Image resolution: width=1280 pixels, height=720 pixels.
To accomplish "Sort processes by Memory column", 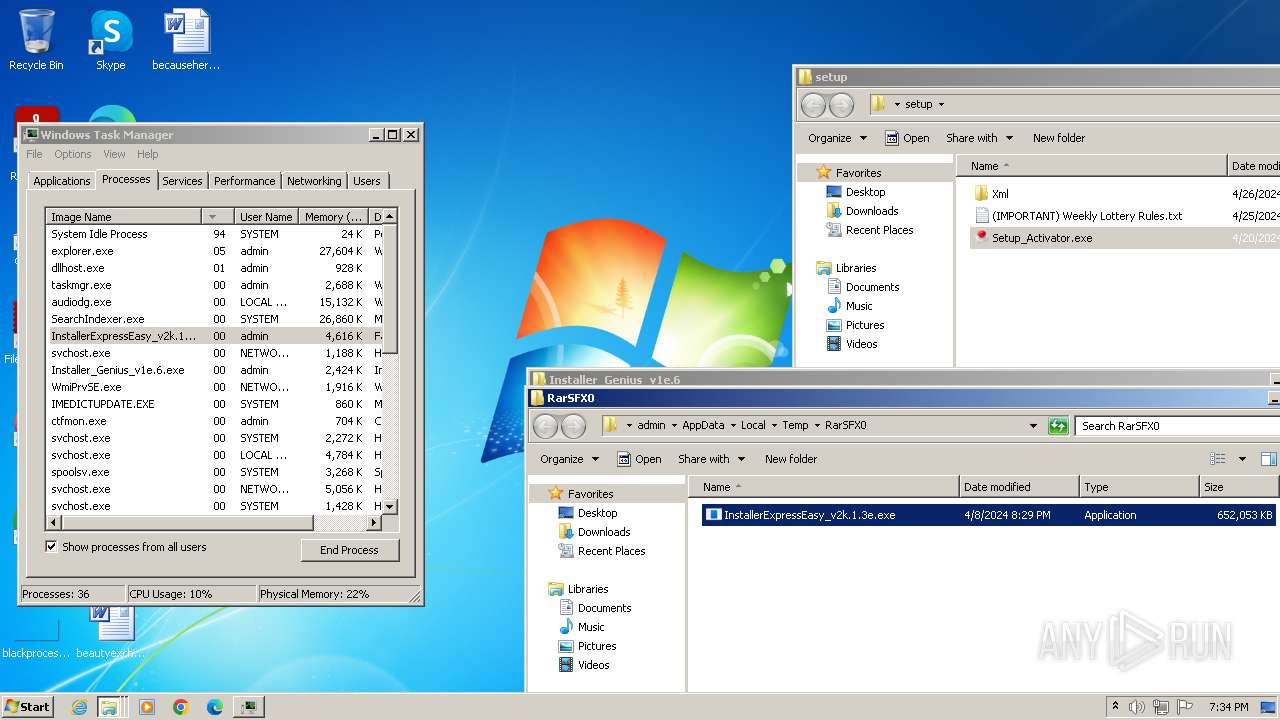I will 334,217.
